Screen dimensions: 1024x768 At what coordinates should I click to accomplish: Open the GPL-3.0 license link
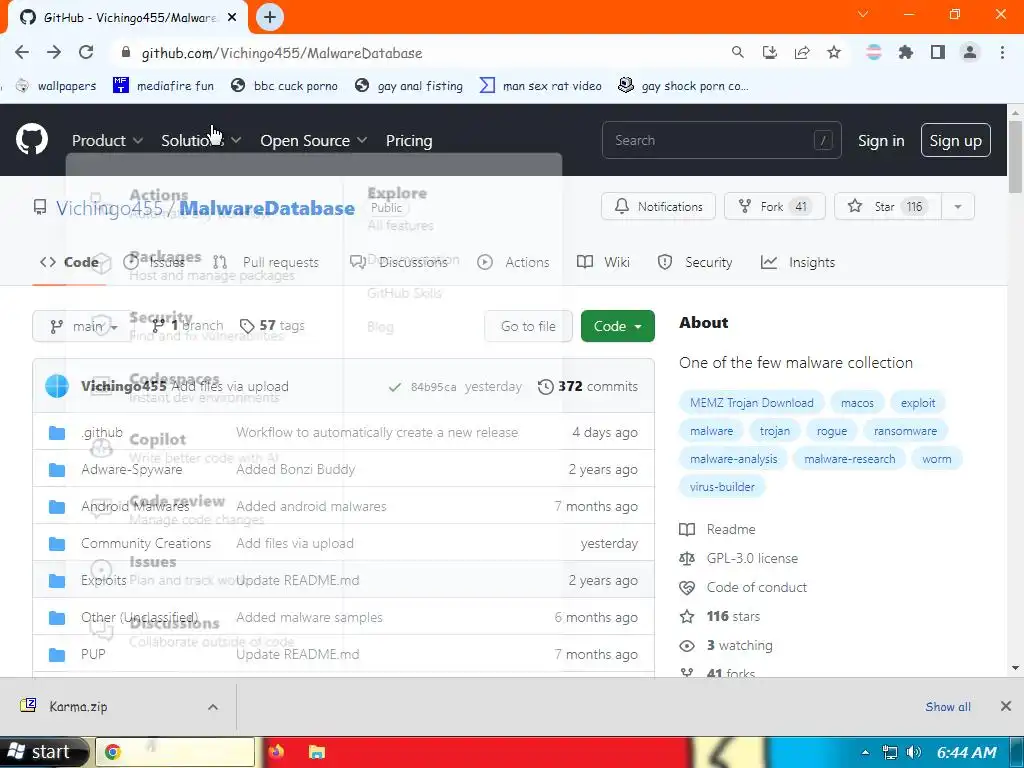[x=752, y=558]
